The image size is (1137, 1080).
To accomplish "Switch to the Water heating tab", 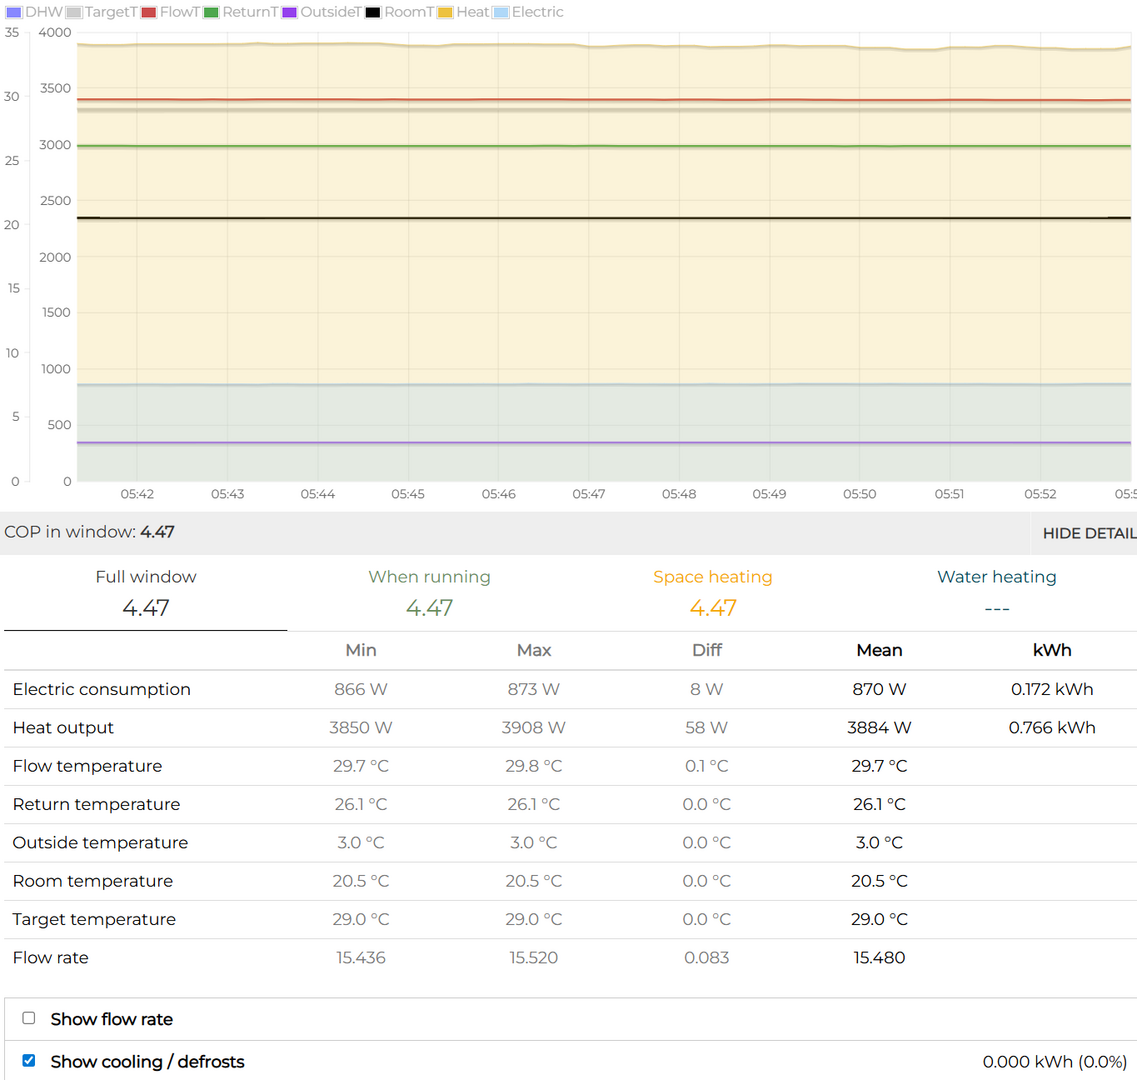I will click(x=996, y=592).
